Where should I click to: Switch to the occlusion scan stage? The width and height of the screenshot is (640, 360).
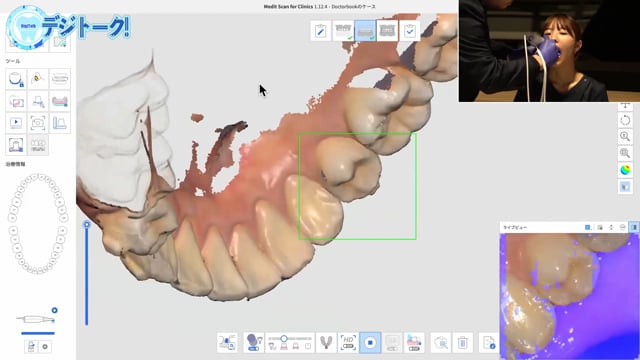[387, 31]
